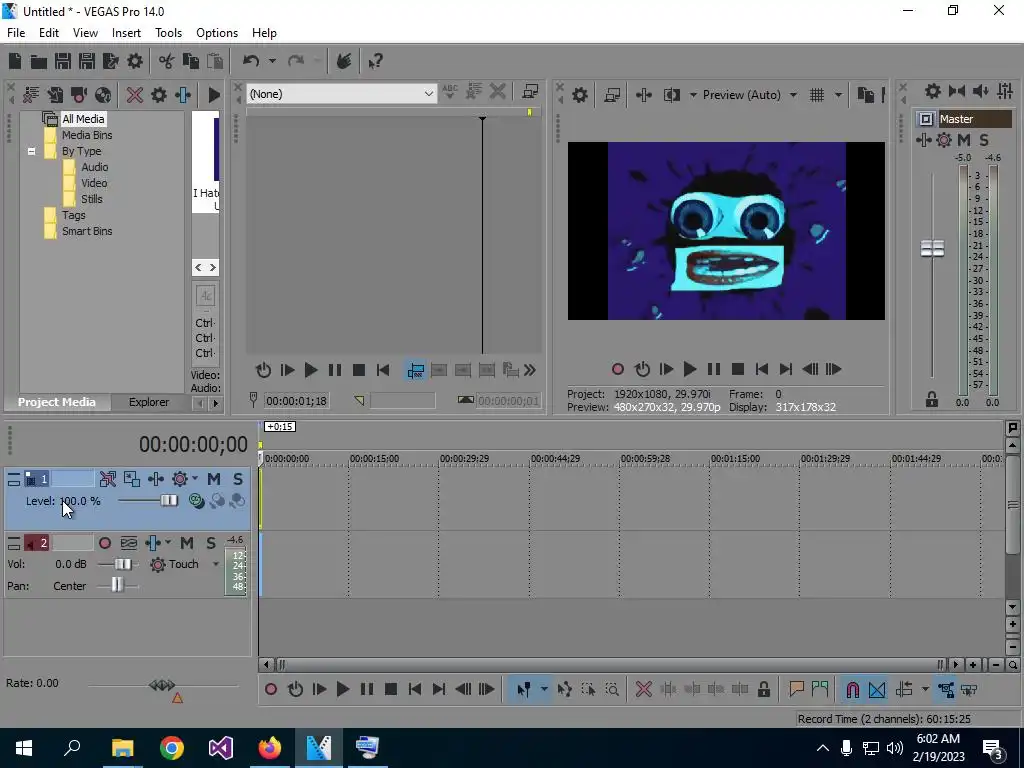The height and width of the screenshot is (768, 1024).
Task: Lock the Master fader channels
Action: pyautogui.click(x=932, y=399)
